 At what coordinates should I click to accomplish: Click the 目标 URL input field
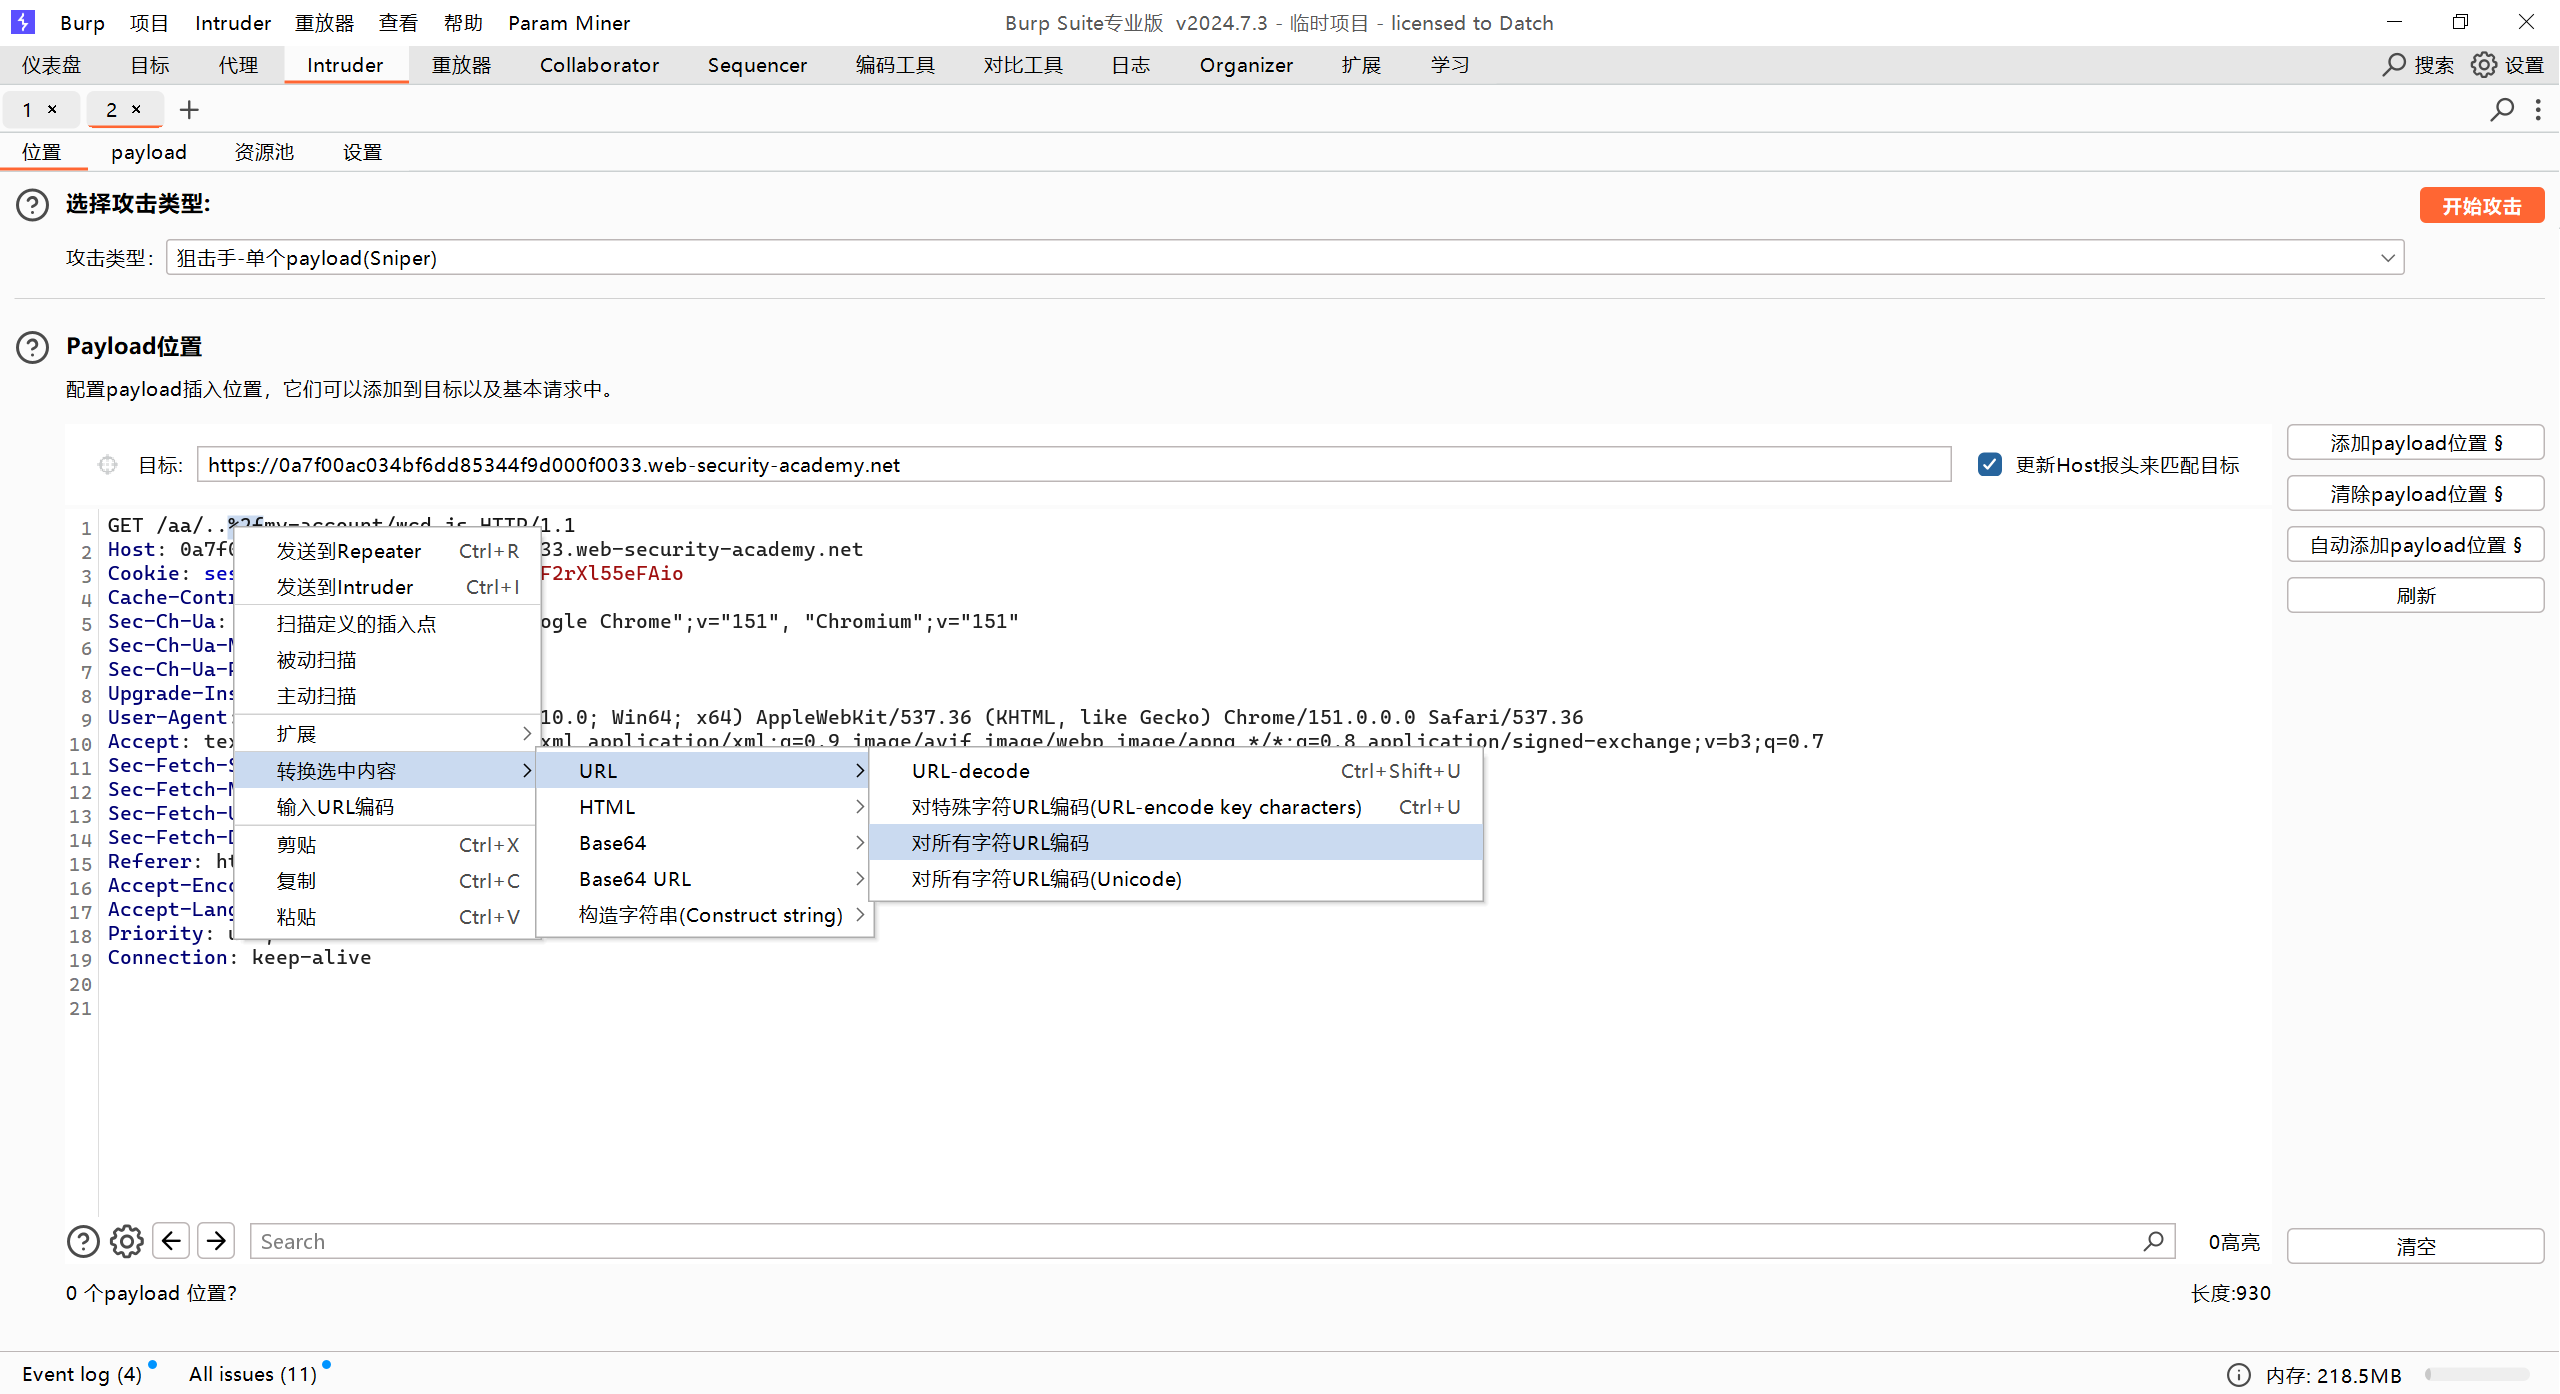pyautogui.click(x=1074, y=465)
